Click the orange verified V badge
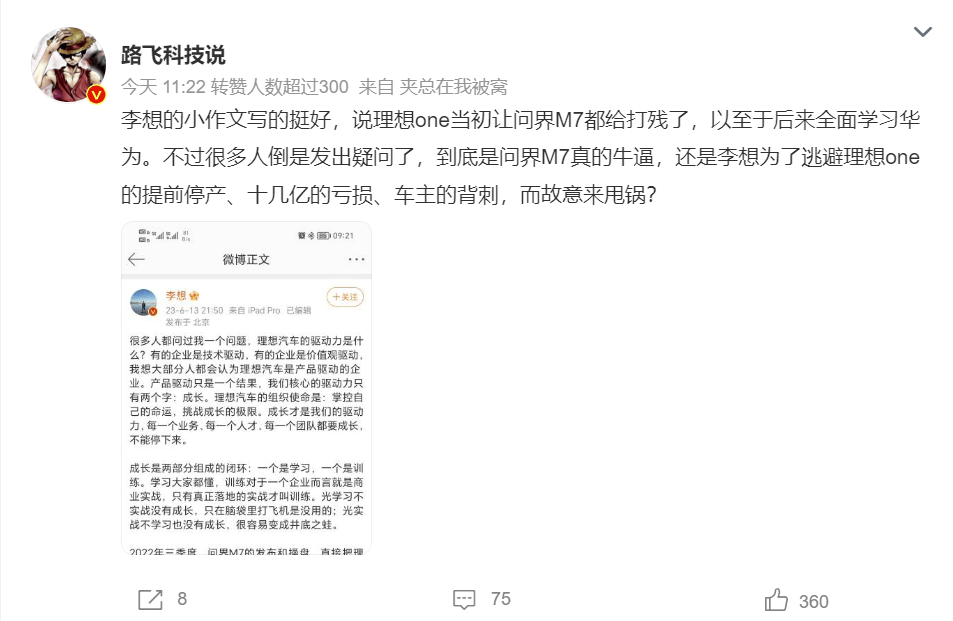Viewport: 953px width, 621px height. (x=96, y=94)
